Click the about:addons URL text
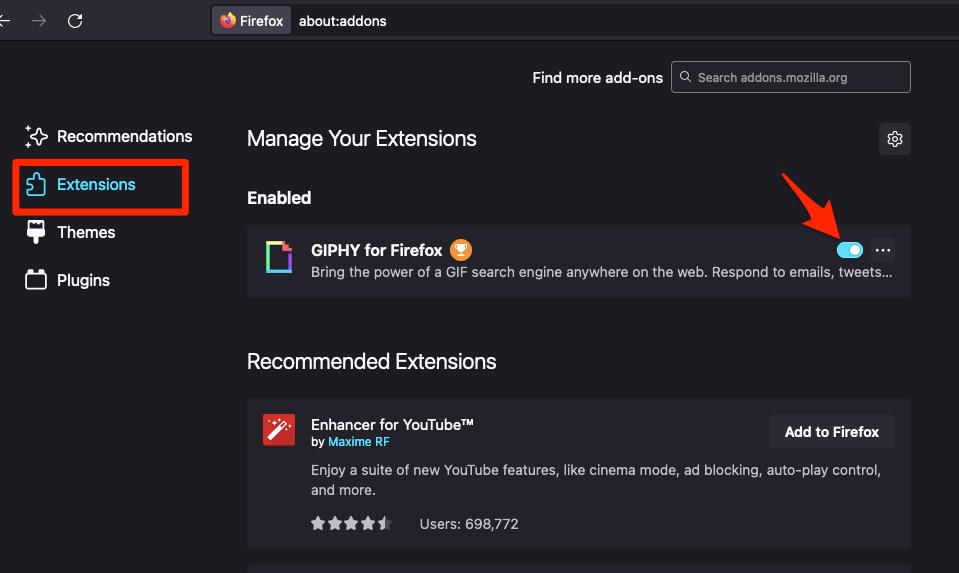 click(x=342, y=21)
